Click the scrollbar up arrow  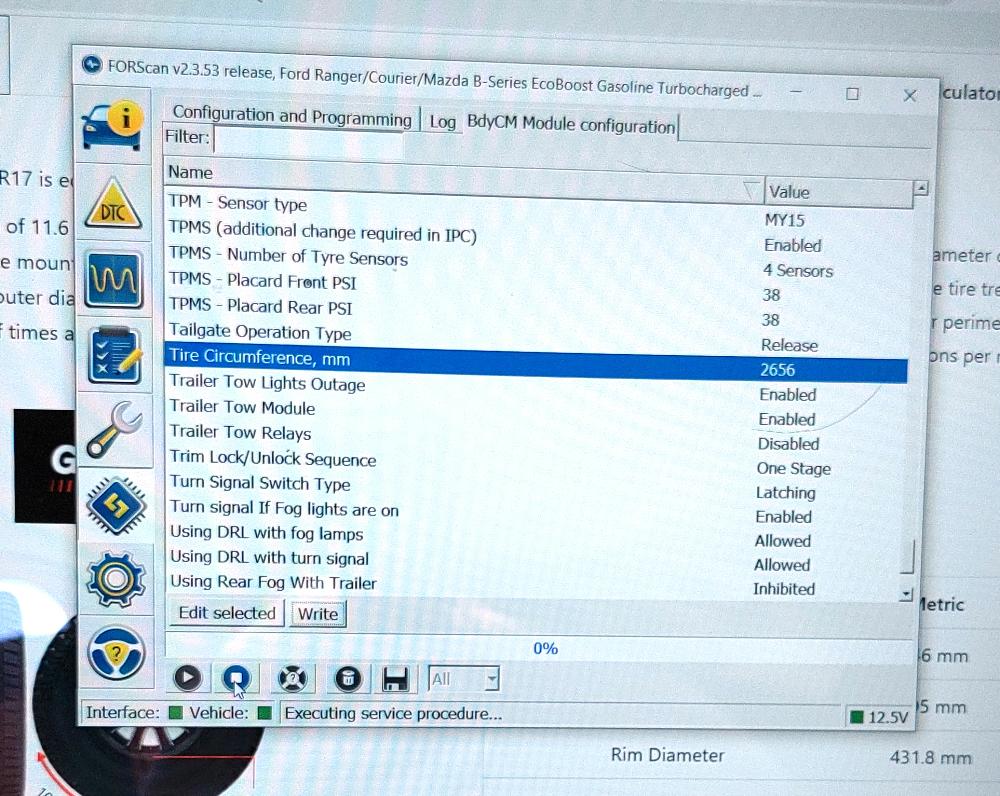pyautogui.click(x=920, y=189)
